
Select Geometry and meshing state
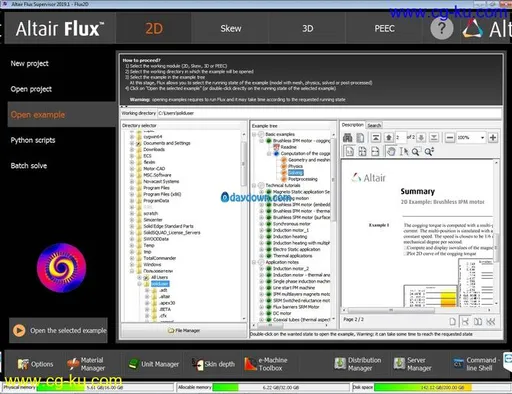pos(309,160)
